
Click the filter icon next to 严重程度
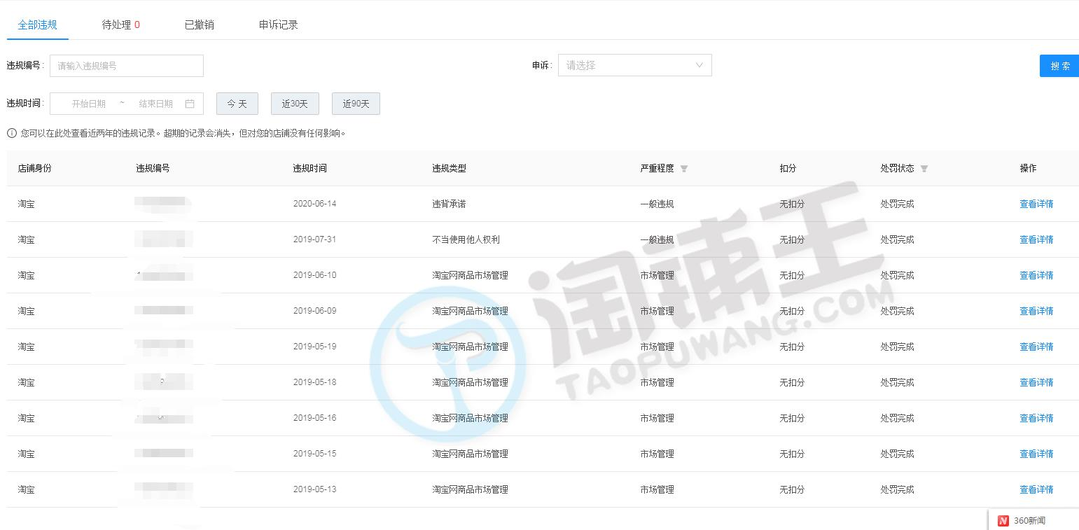click(x=683, y=169)
